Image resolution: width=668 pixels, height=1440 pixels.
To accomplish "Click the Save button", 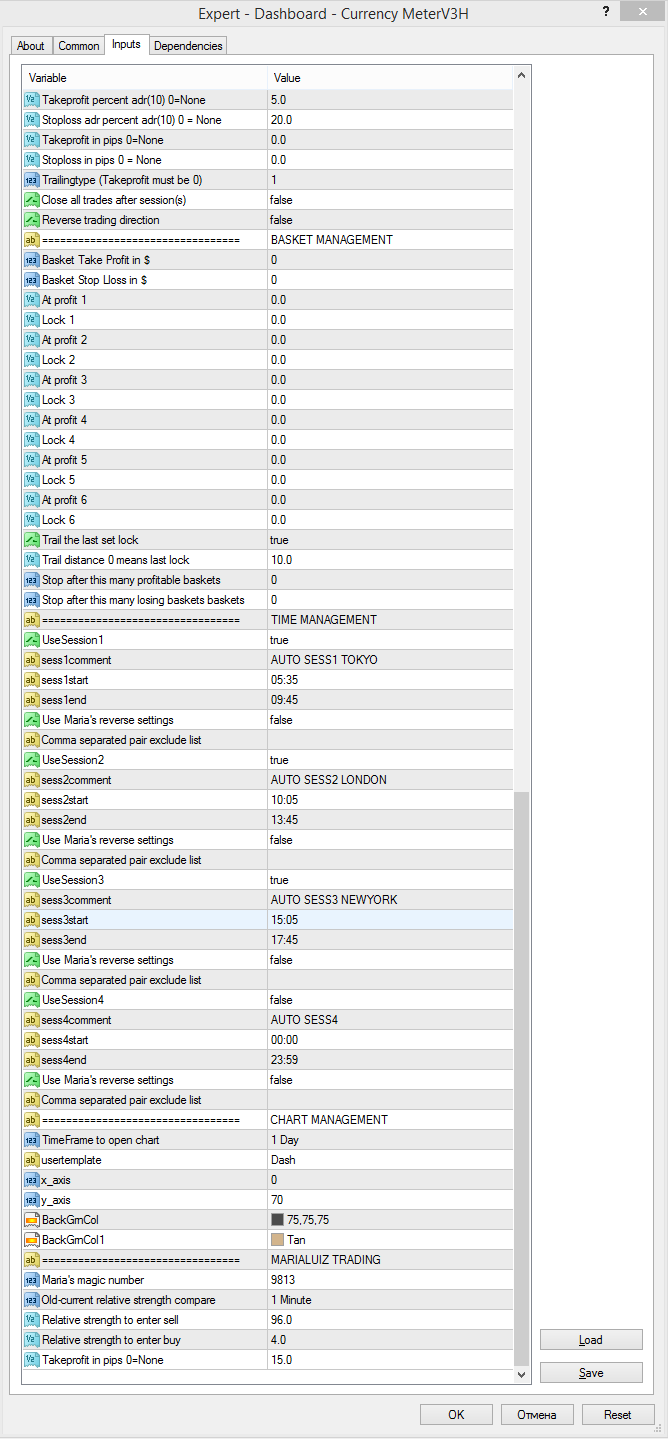I will (x=591, y=1373).
